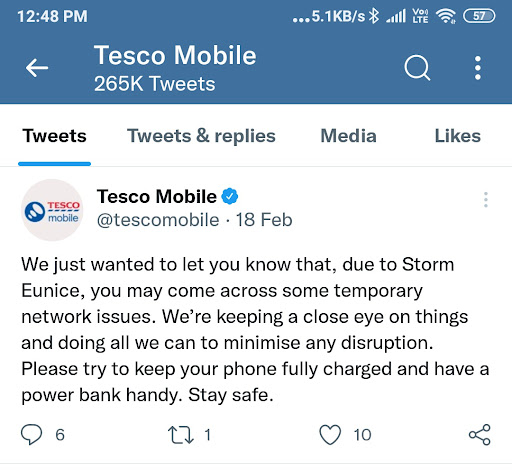Switch to the Likes tab
The width and height of the screenshot is (512, 470).
tap(458, 136)
